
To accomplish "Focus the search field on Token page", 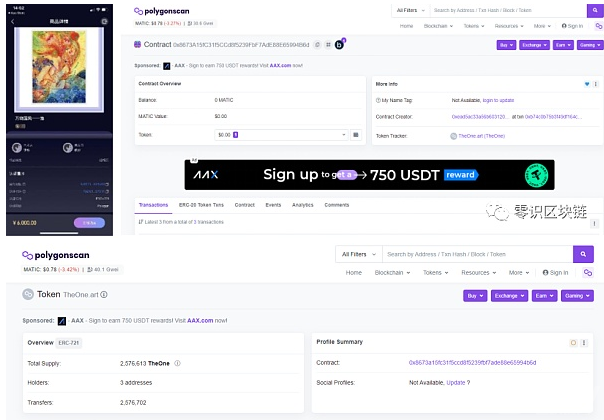I will (x=478, y=254).
